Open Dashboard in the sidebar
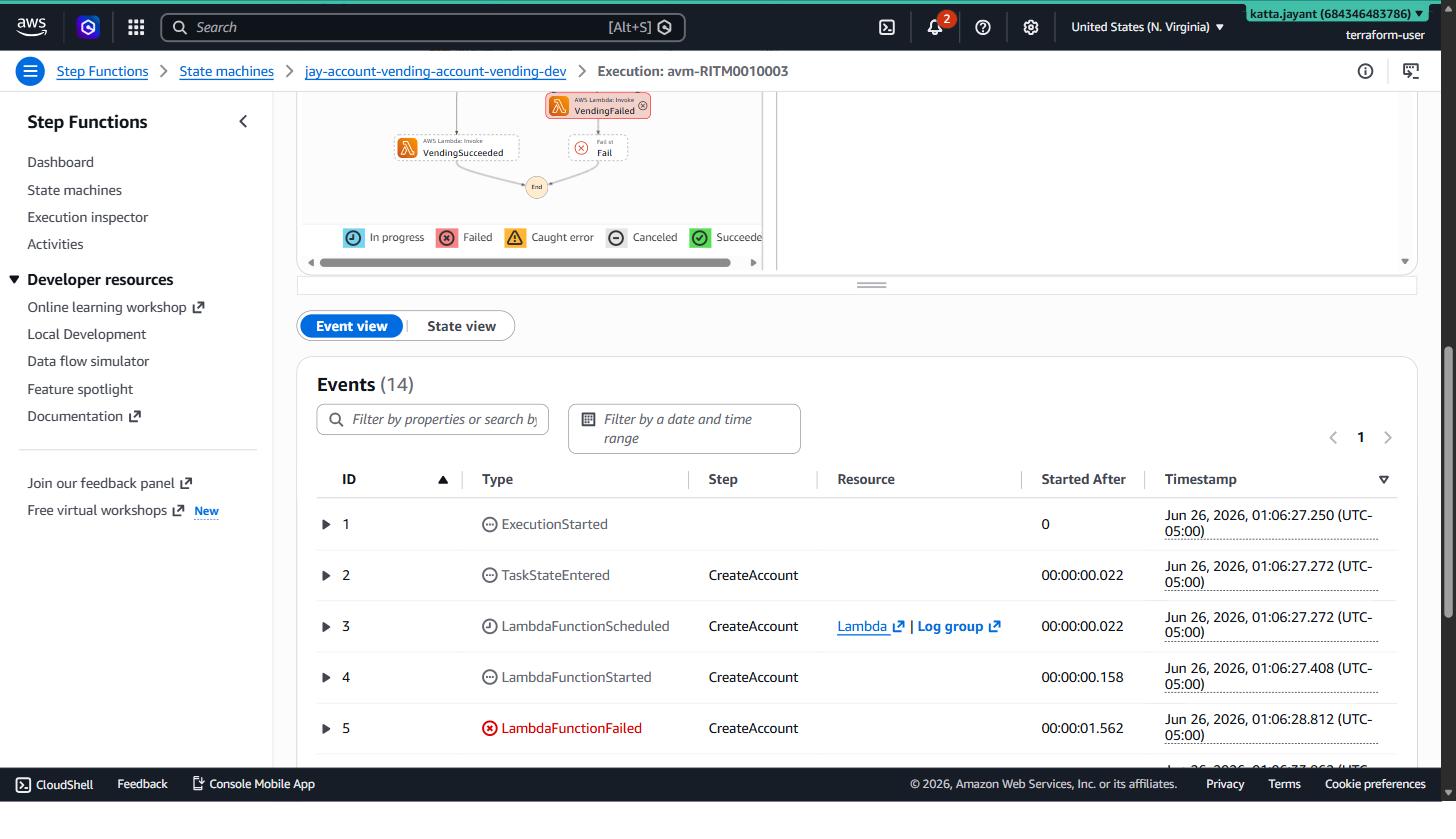Screen dimensions: 1456x839 (x=60, y=162)
